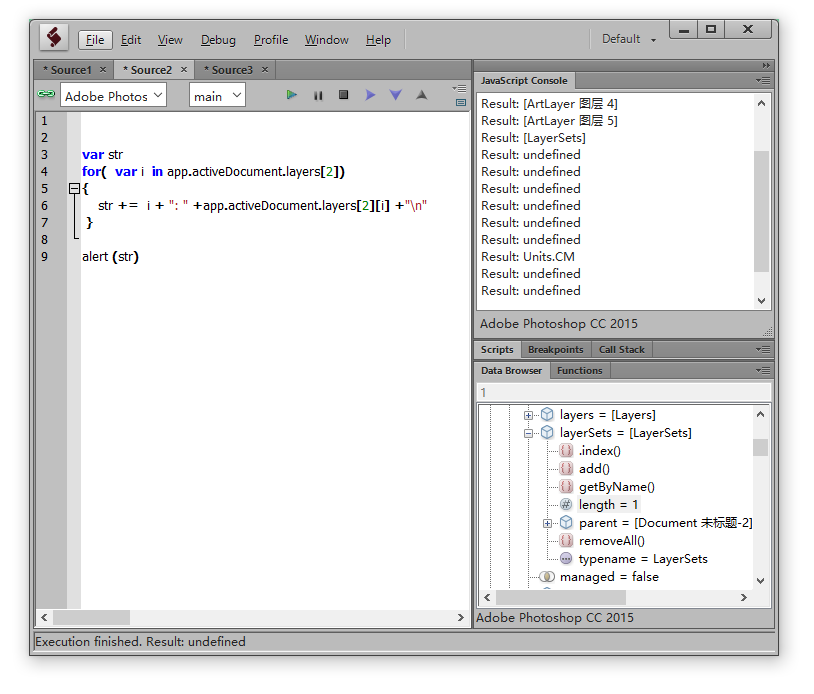Click line number 4 in the gutter
Image resolution: width=814 pixels, height=694 pixels.
click(x=44, y=171)
